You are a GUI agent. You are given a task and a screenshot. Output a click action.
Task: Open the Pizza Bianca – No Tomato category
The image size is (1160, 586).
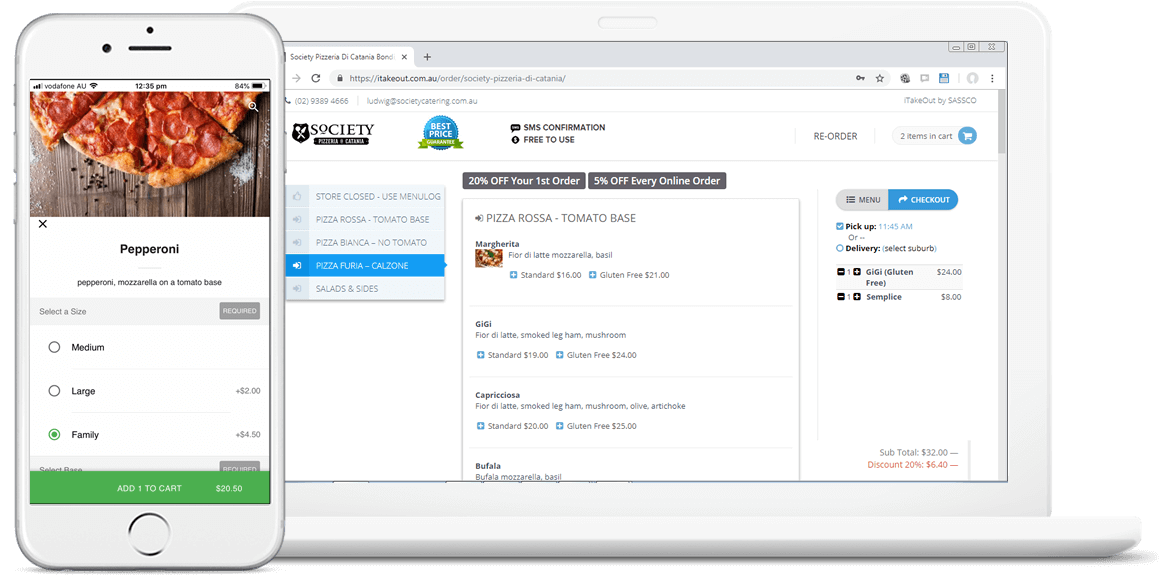tap(370, 242)
